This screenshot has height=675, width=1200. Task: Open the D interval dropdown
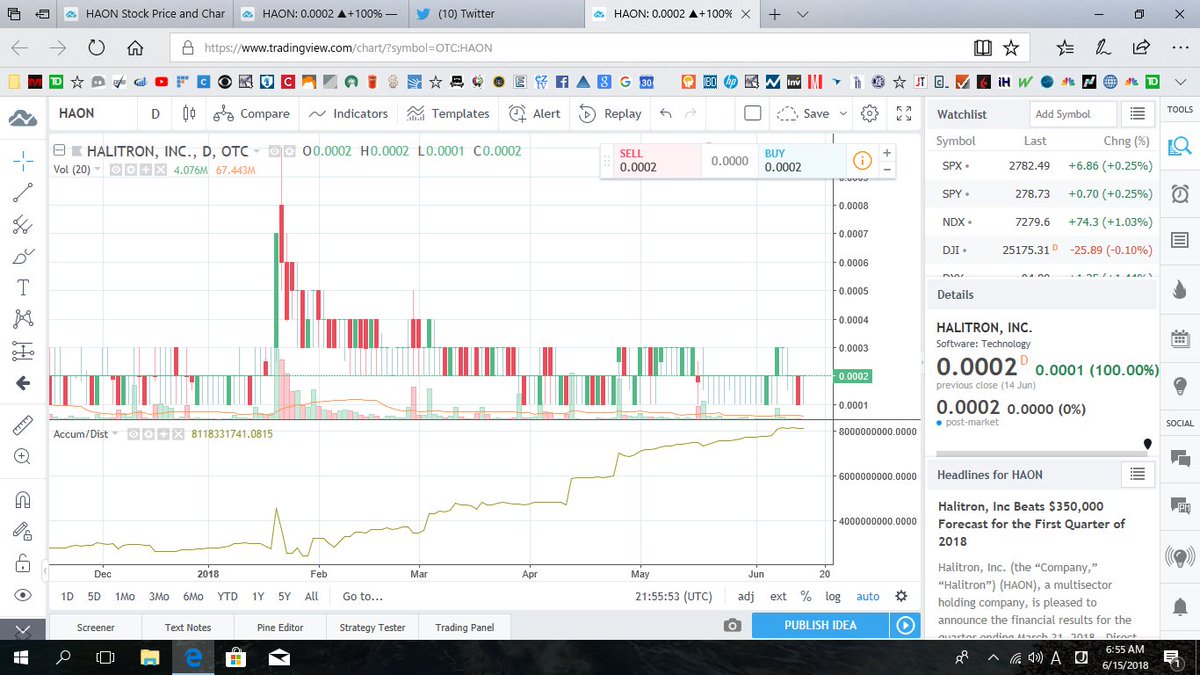coord(155,114)
